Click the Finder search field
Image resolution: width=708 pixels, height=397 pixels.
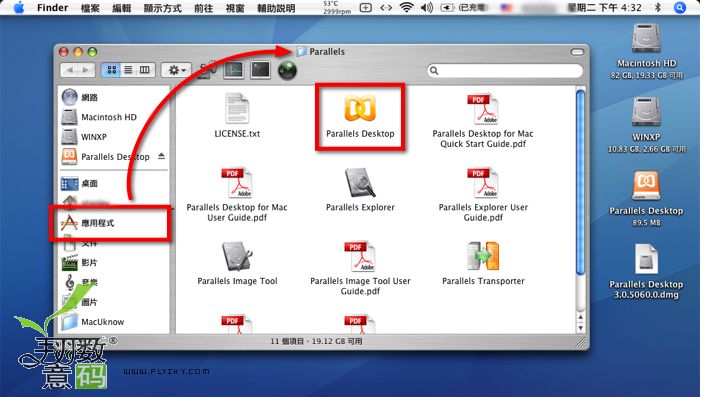(x=504, y=70)
